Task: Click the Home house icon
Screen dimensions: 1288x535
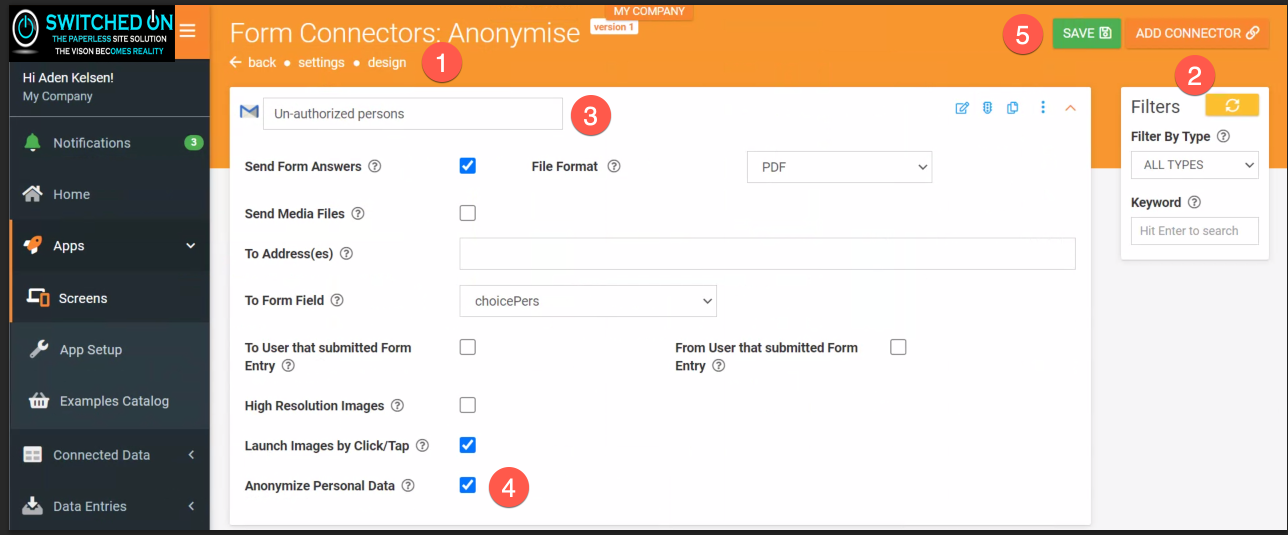Action: 33,194
